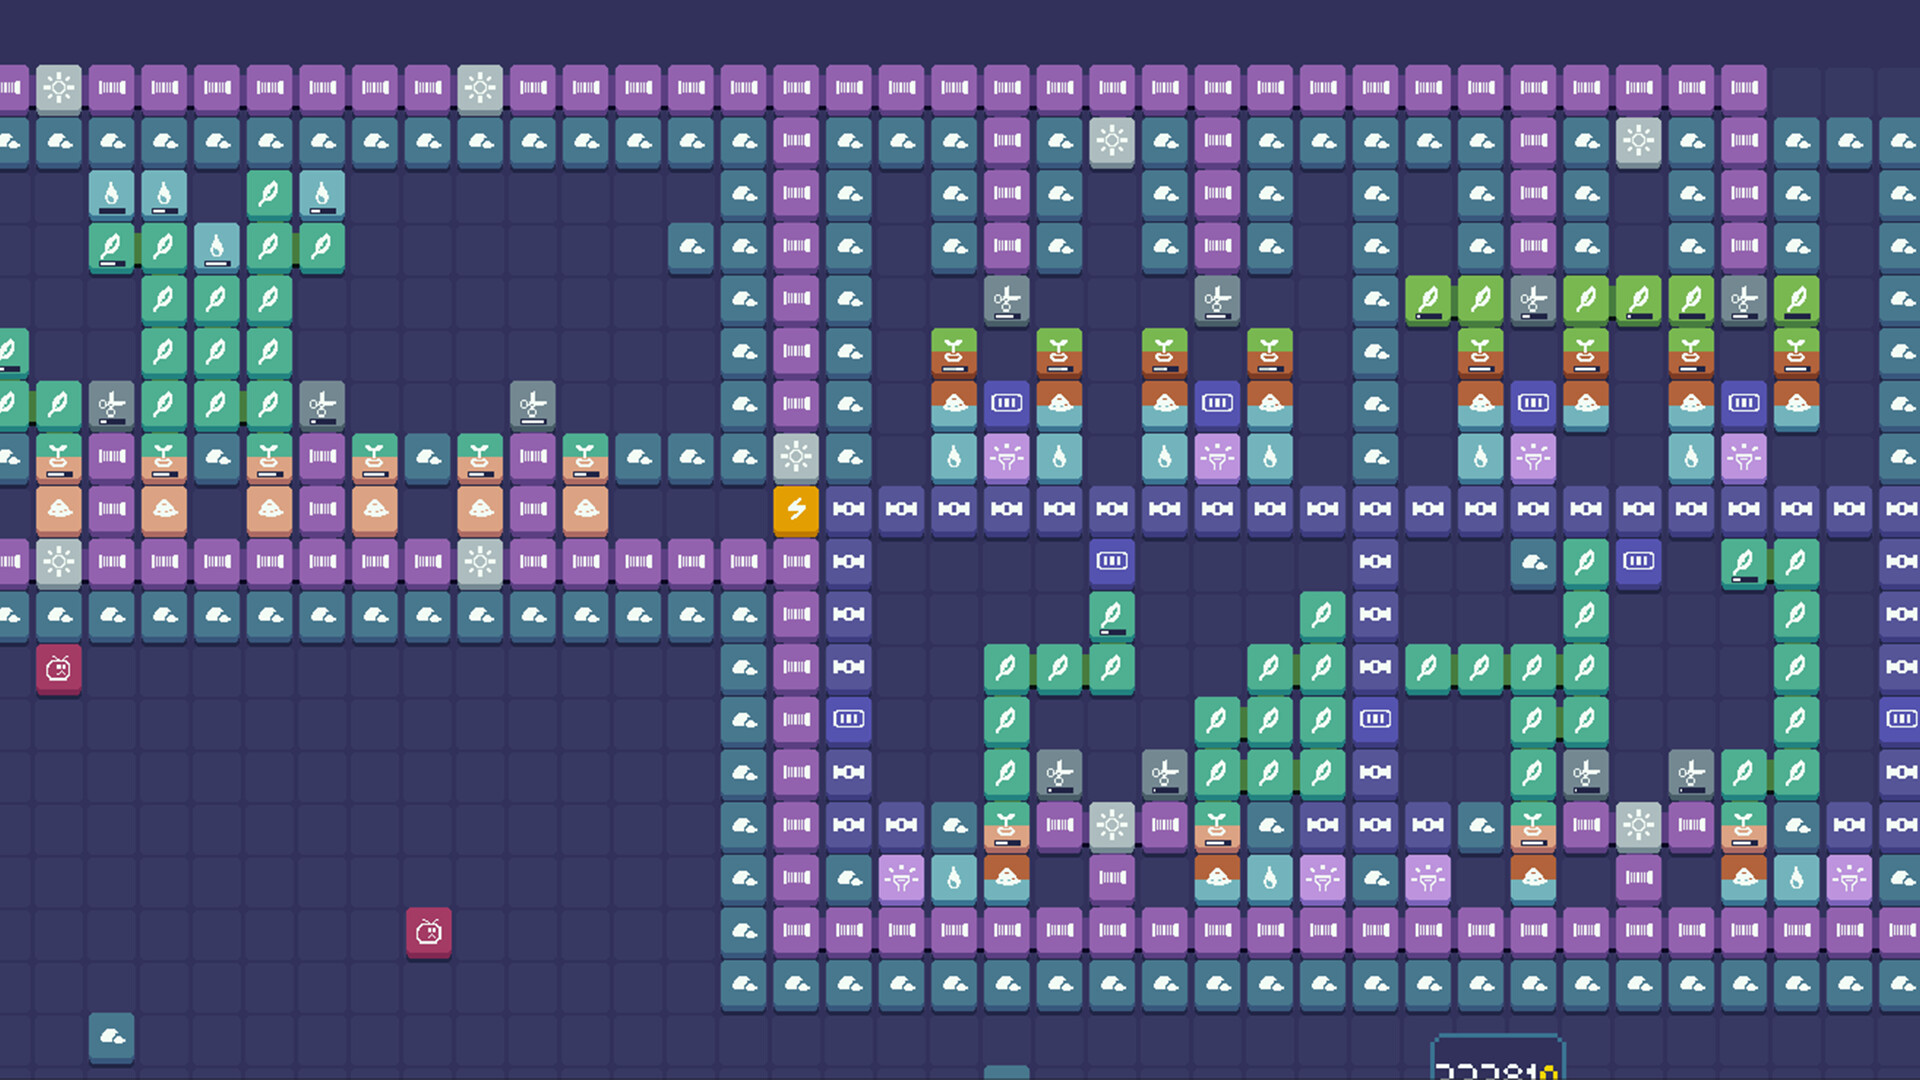1920x1080 pixels.
Task: Click the leftmost sprout tile on peach base
Action: [59, 457]
